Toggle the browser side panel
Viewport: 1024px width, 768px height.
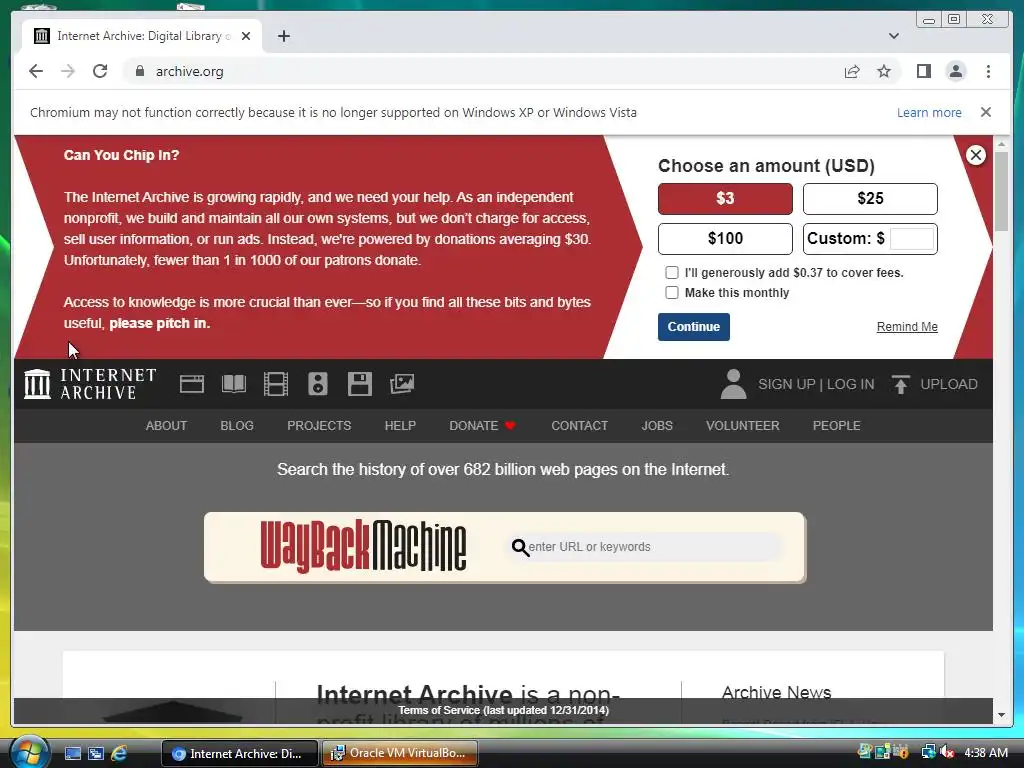[x=923, y=71]
